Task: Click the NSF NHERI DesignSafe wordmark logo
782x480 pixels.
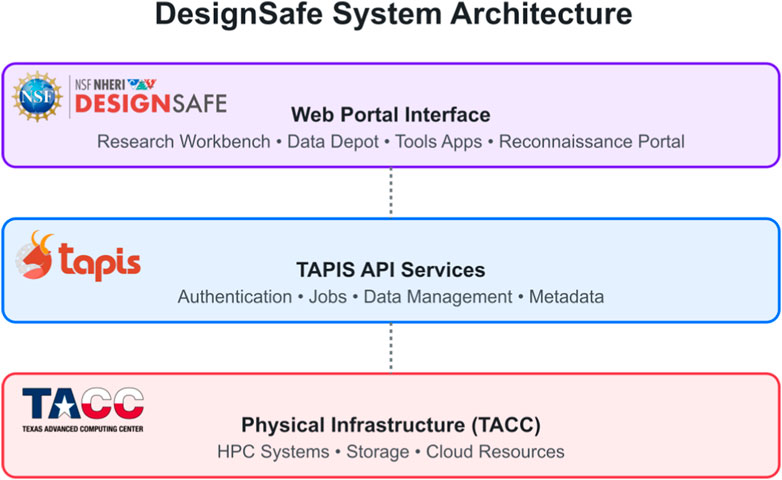Action: (151, 96)
